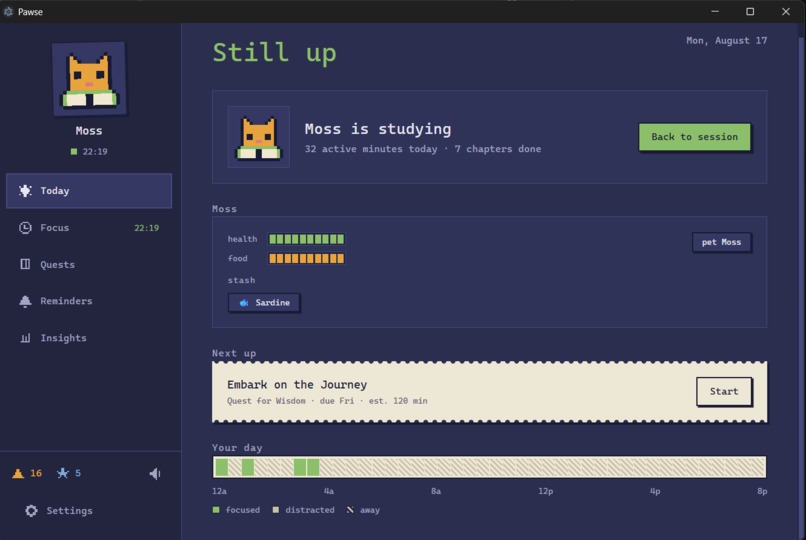Feed Moss the Sardine from stash
Screen dimensions: 806x540
click(x=264, y=303)
